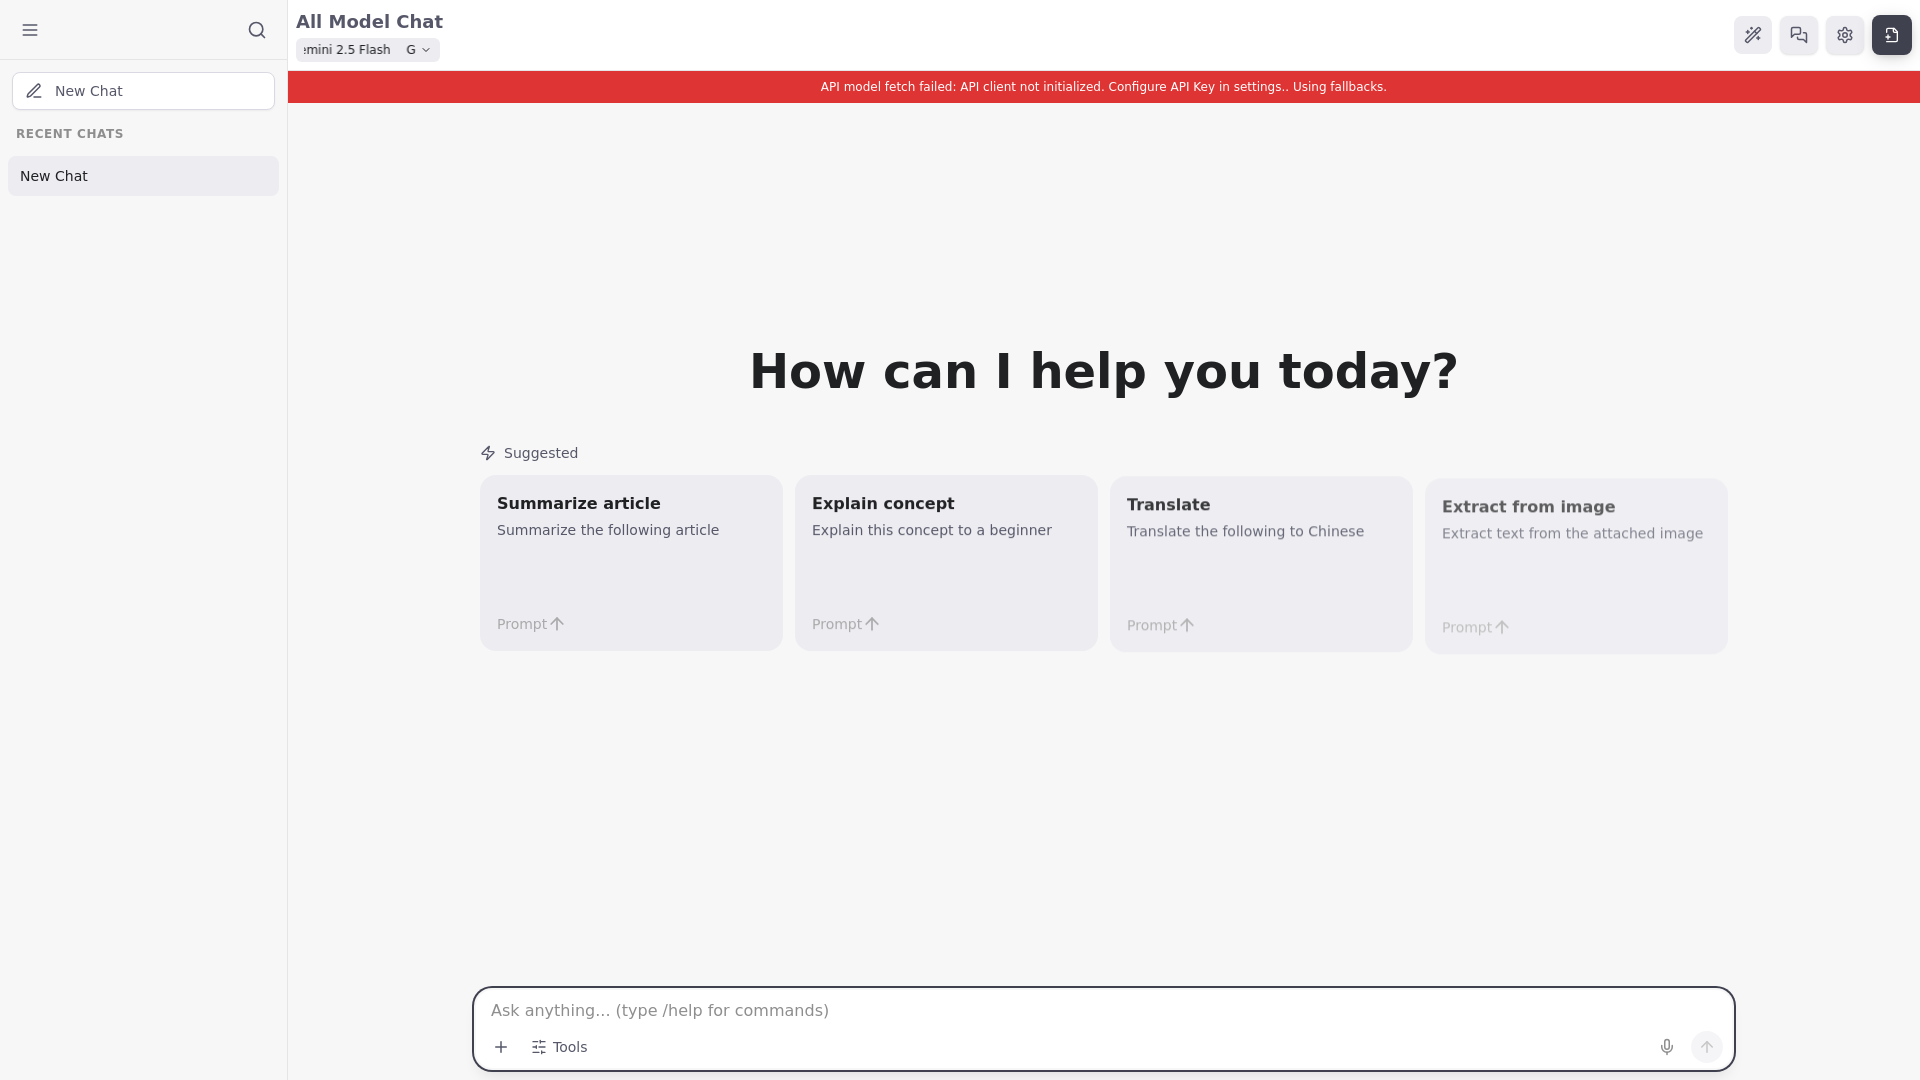Open the Gemini 2.5 Flash model dropdown
1920x1080 pixels.
[x=368, y=50]
